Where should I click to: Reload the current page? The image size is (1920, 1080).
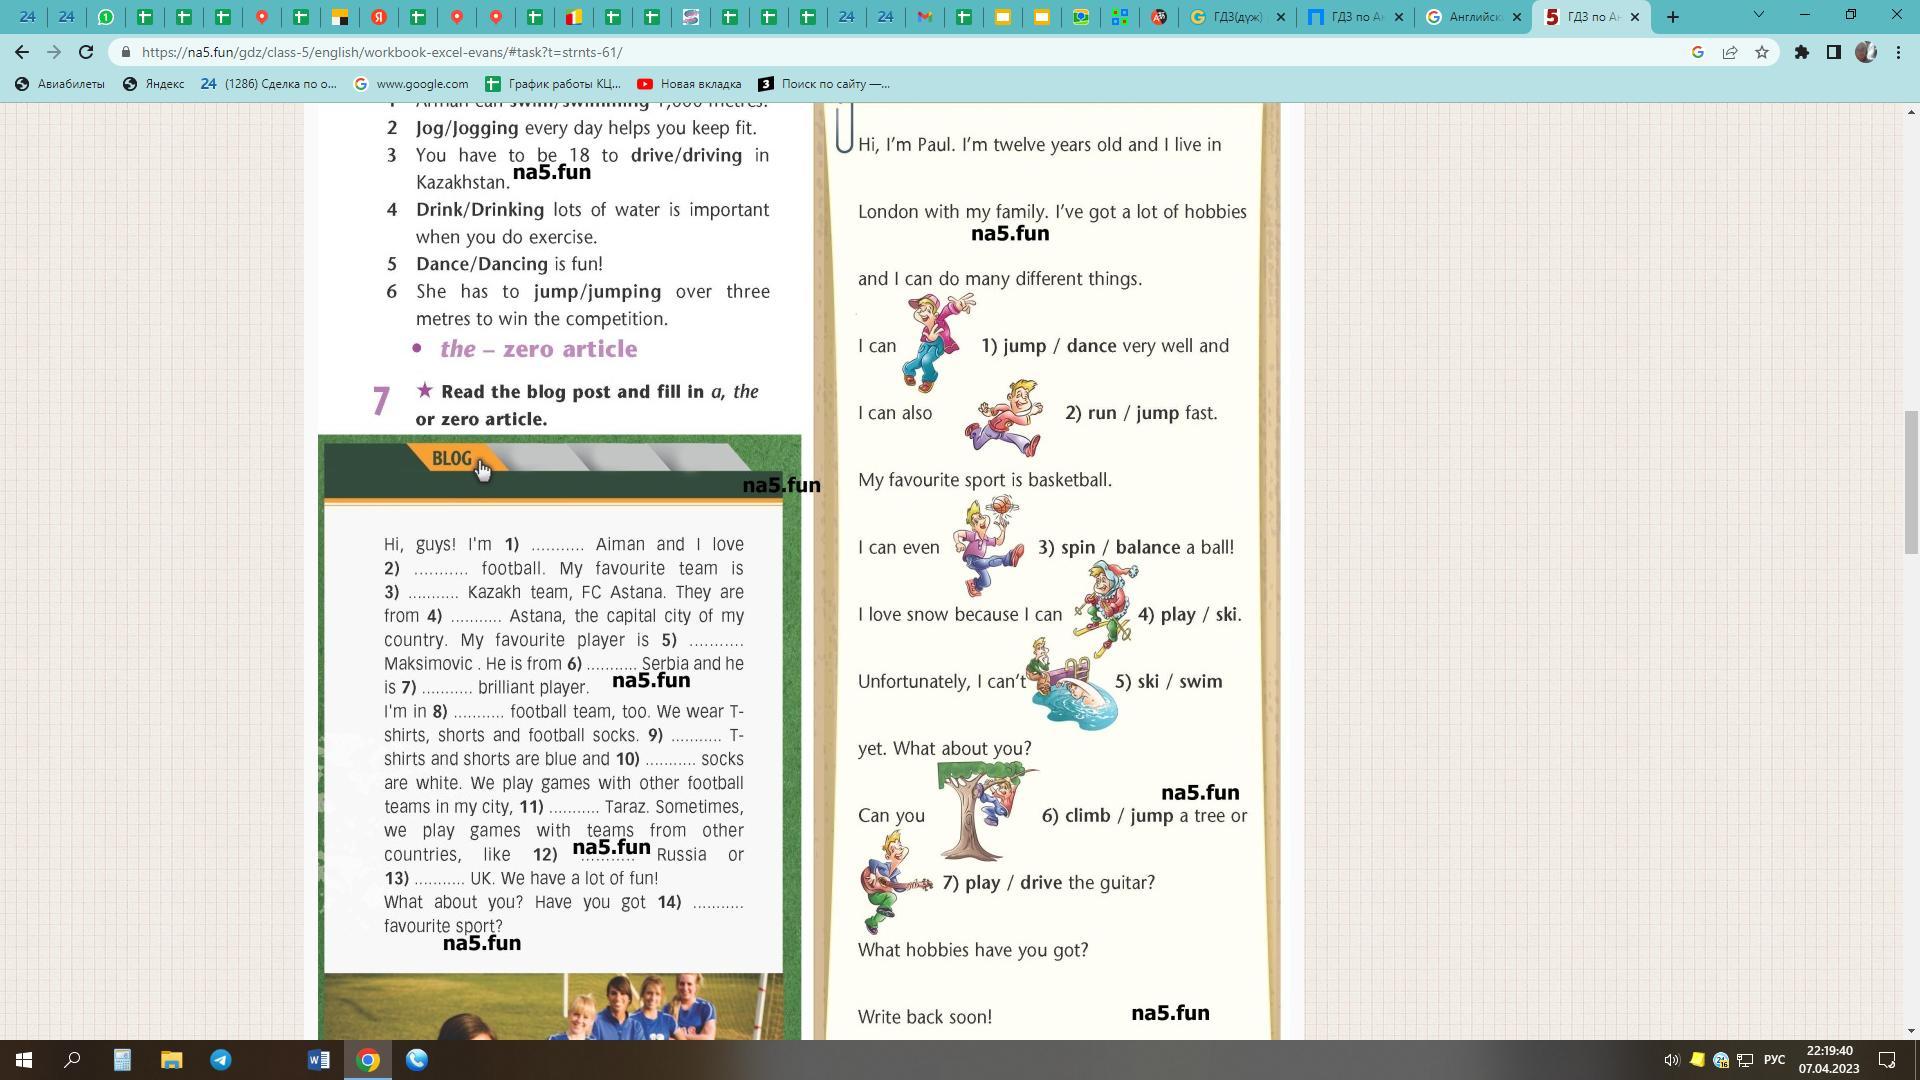coord(86,52)
